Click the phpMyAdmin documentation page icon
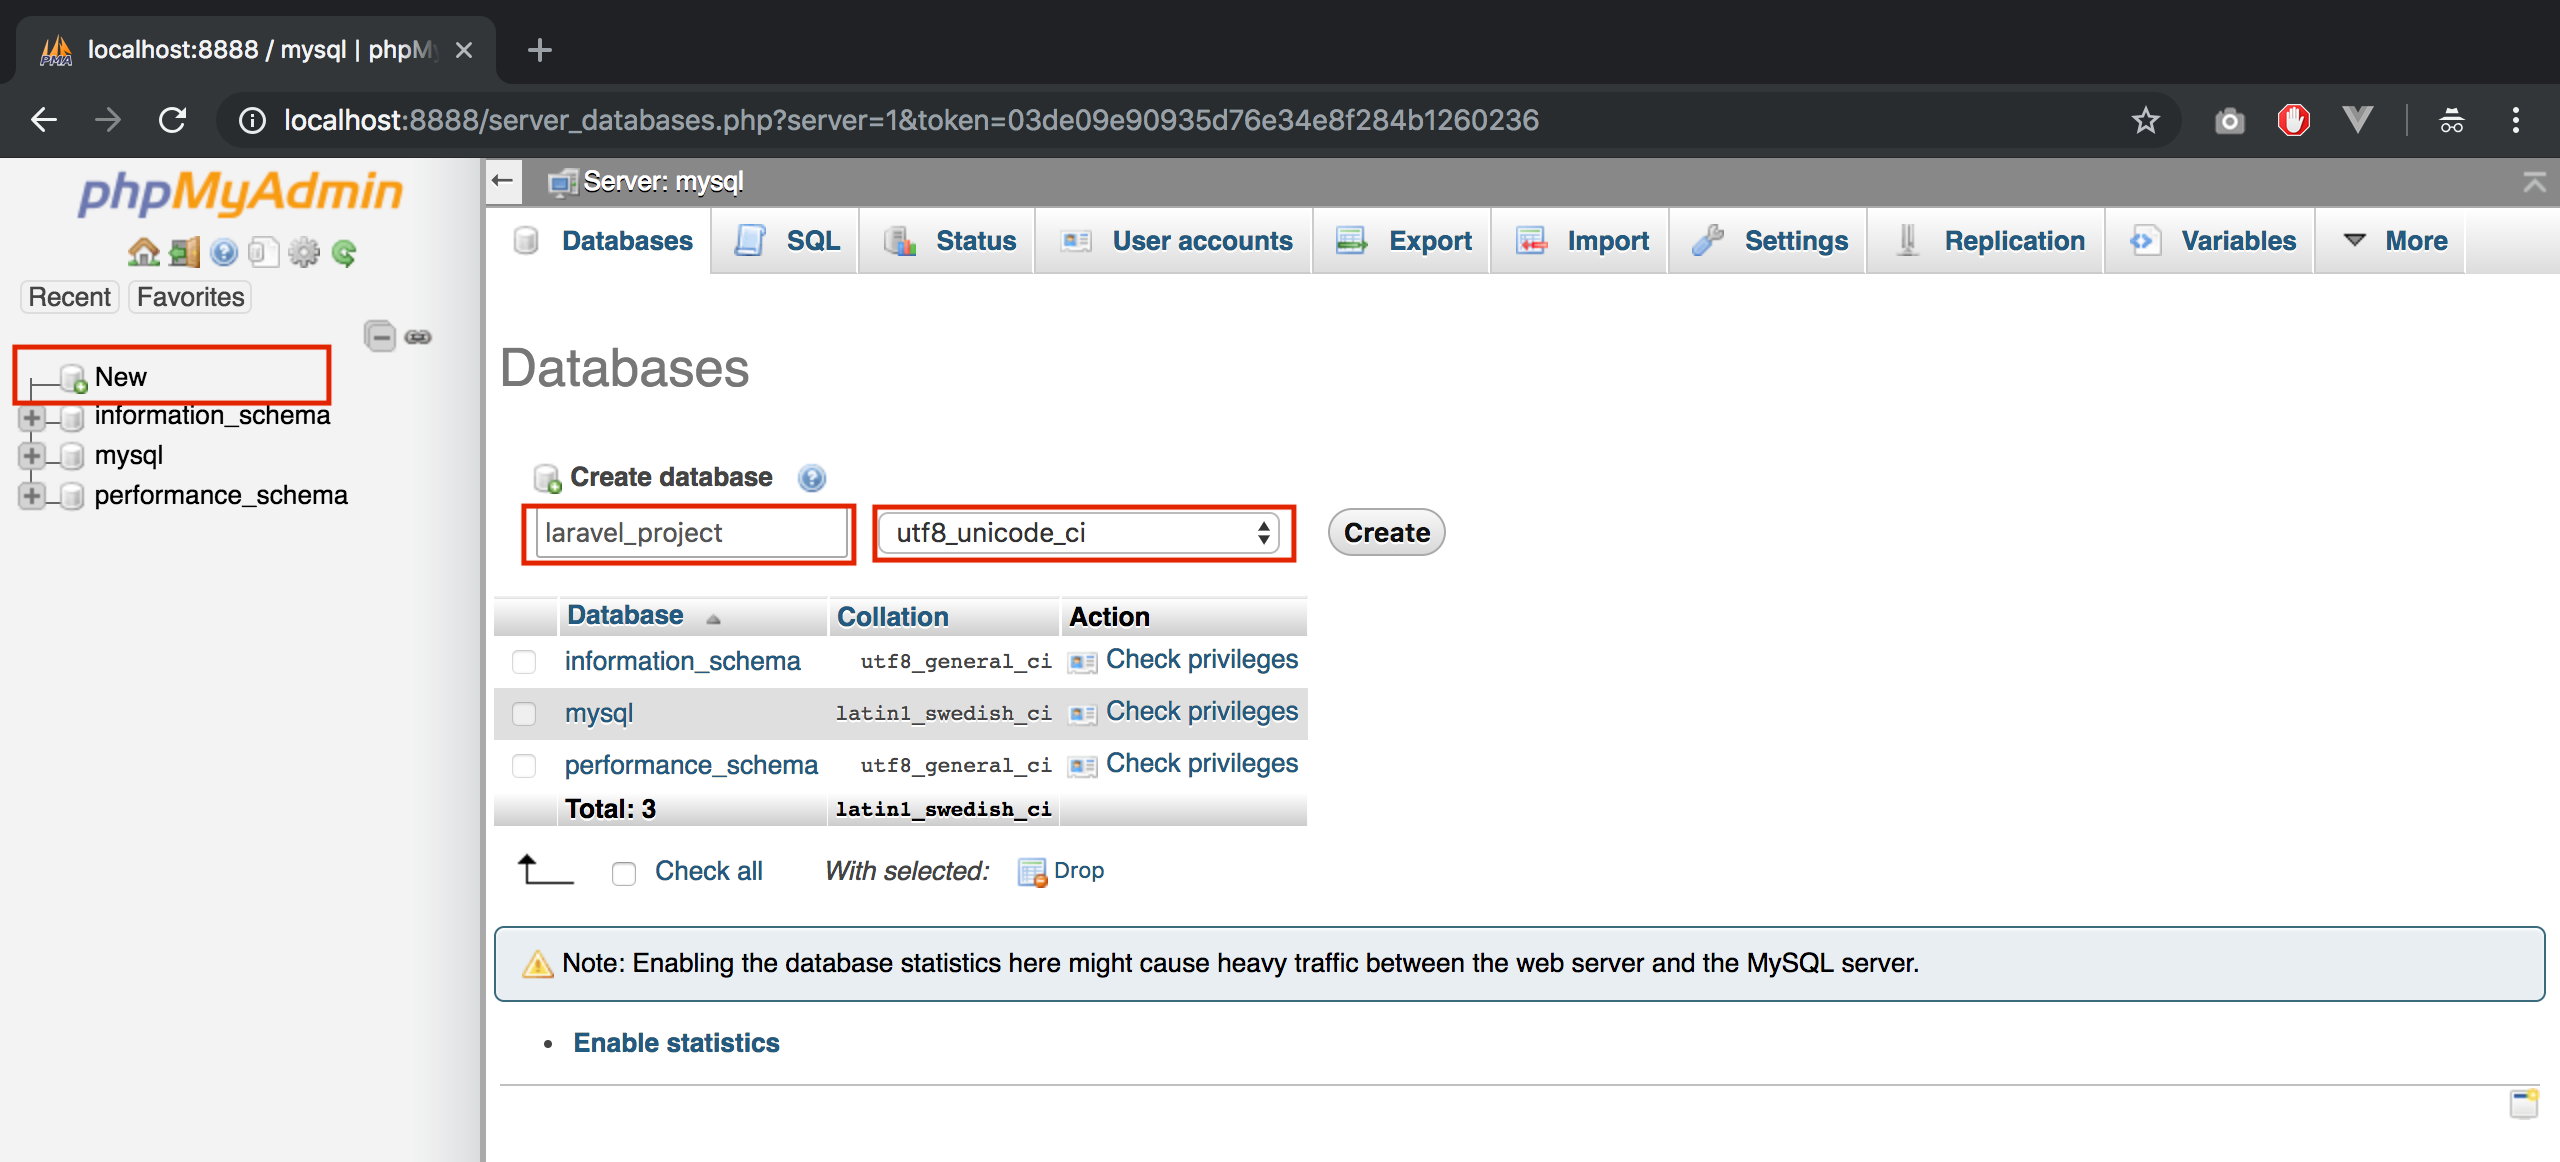This screenshot has height=1162, width=2560. point(264,252)
